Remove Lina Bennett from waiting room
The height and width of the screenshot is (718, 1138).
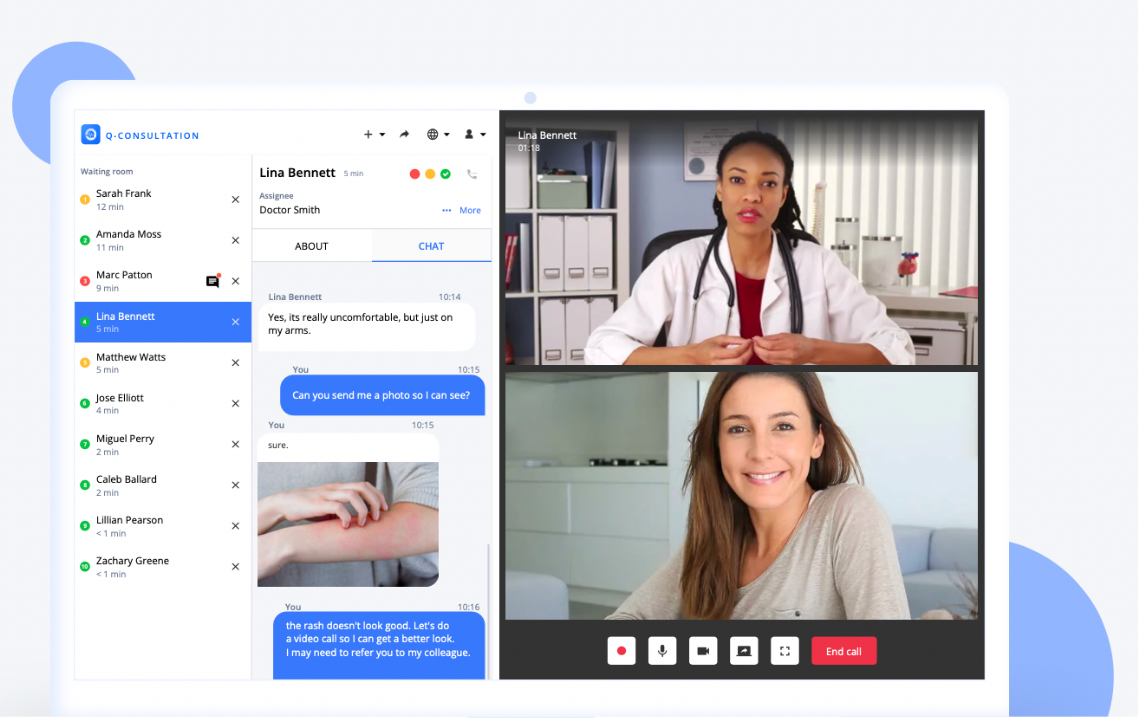235,322
